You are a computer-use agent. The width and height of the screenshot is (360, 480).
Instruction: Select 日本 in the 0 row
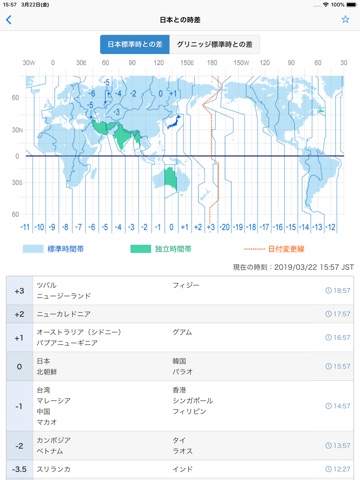[43, 361]
